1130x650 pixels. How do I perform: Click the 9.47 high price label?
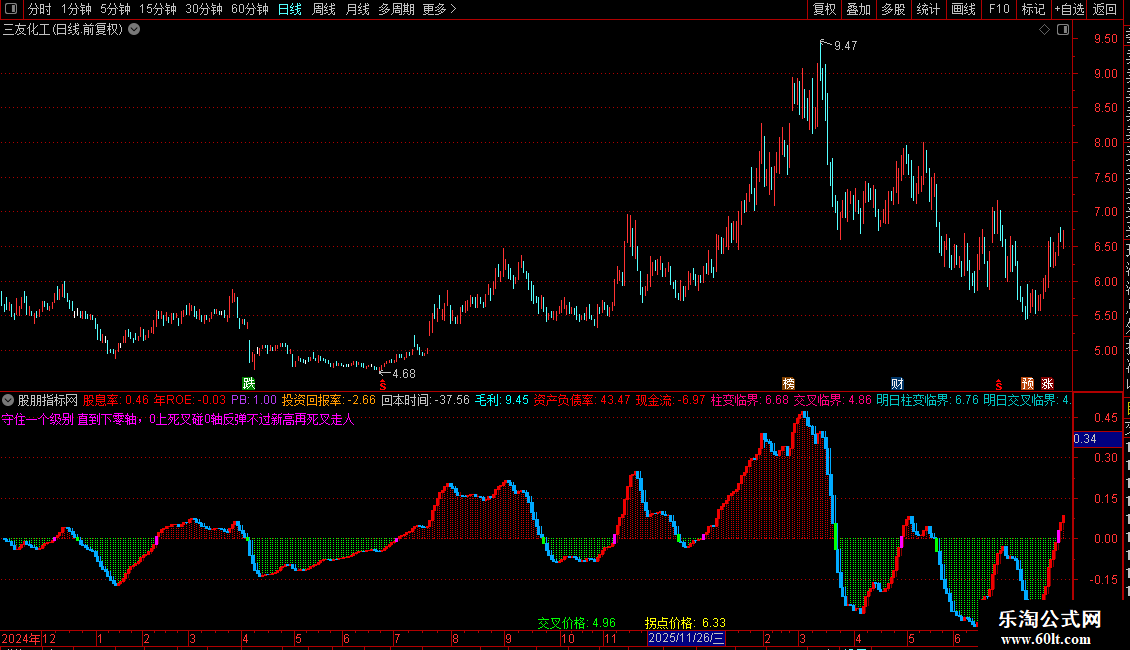pos(845,45)
